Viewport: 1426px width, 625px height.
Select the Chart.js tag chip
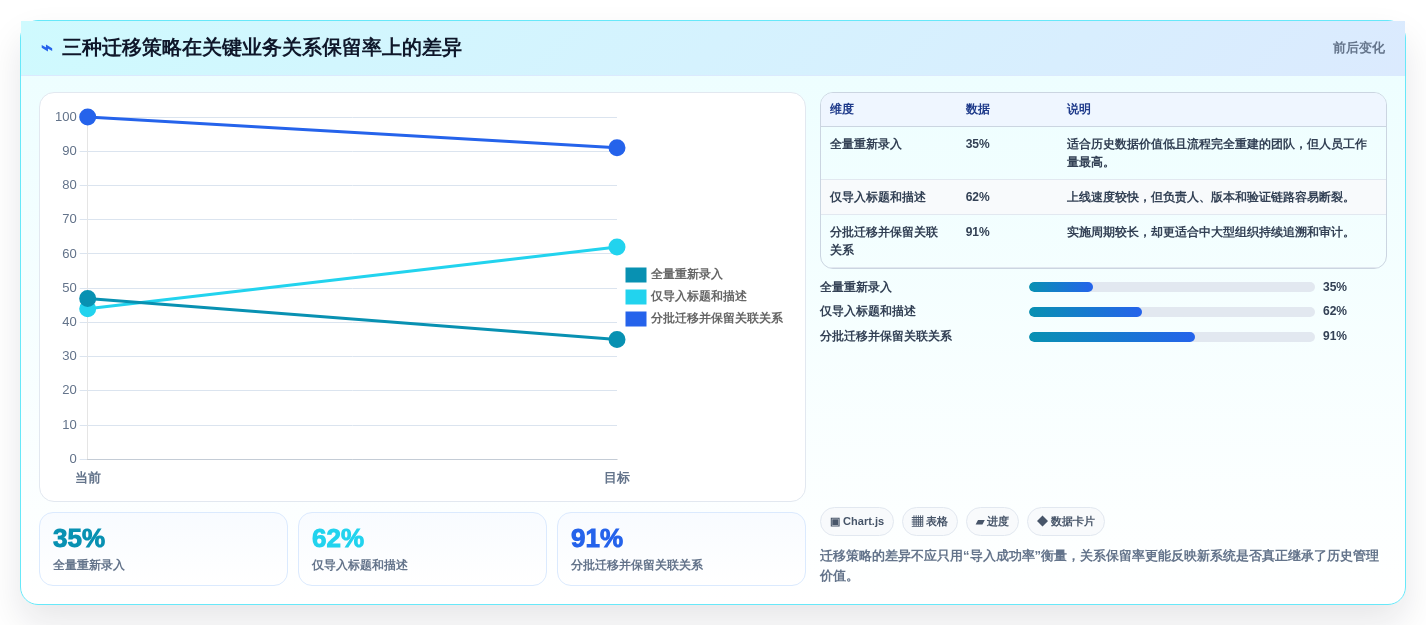point(857,522)
